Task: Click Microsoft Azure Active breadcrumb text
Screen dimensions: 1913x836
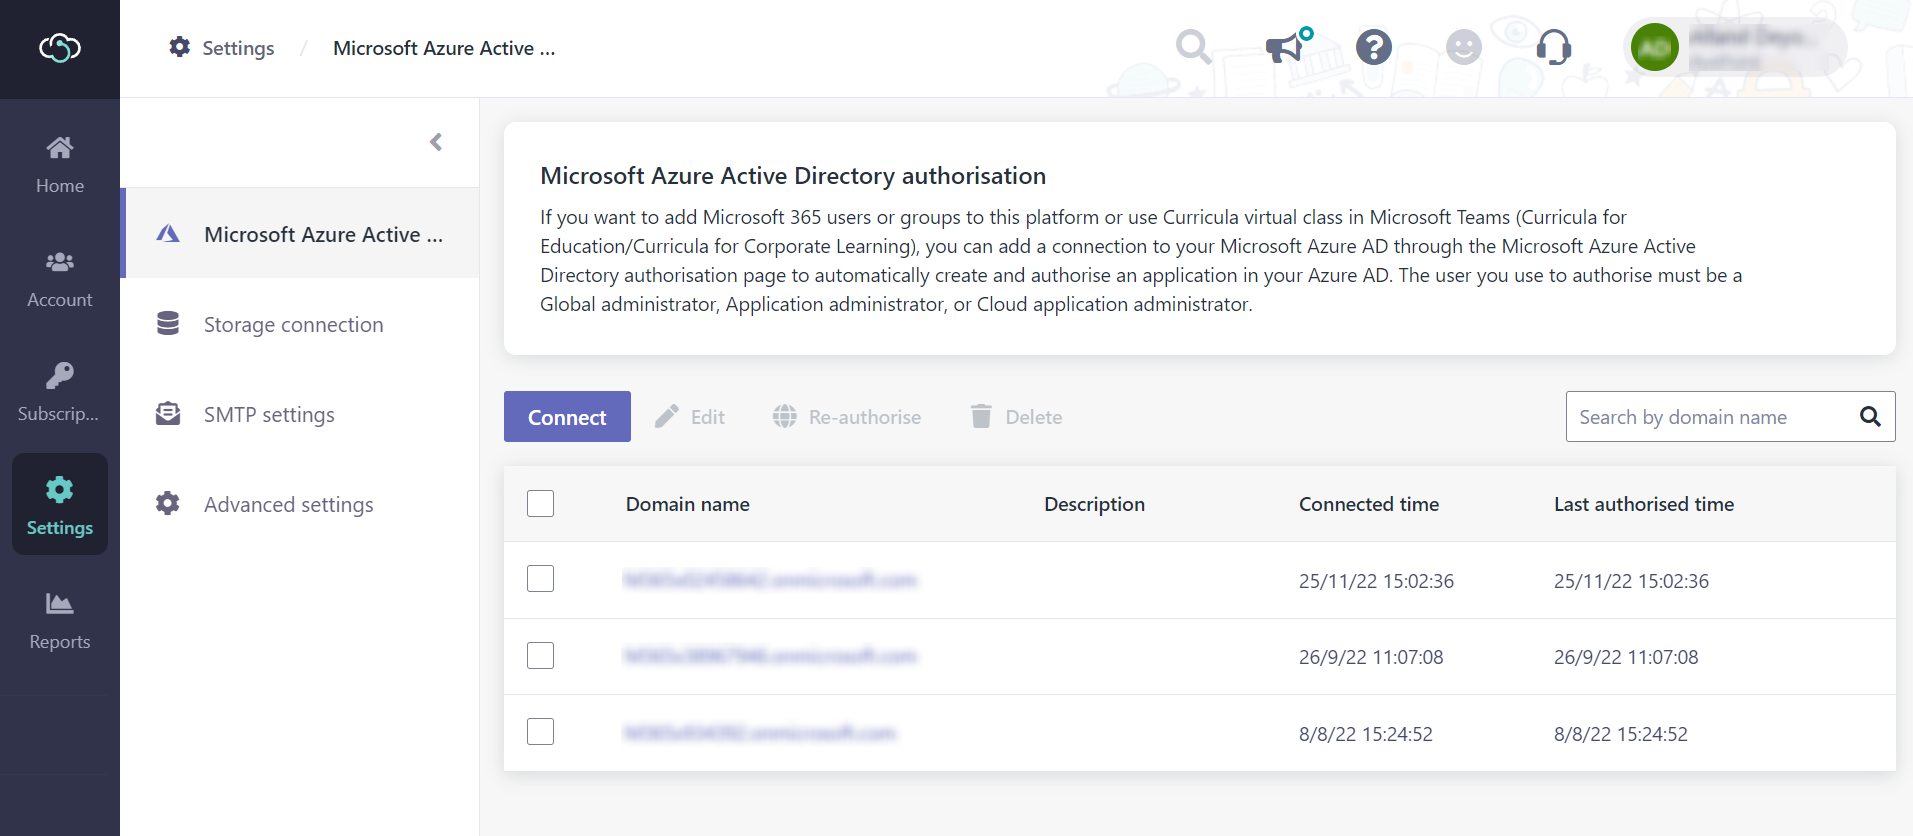Action: click(444, 48)
